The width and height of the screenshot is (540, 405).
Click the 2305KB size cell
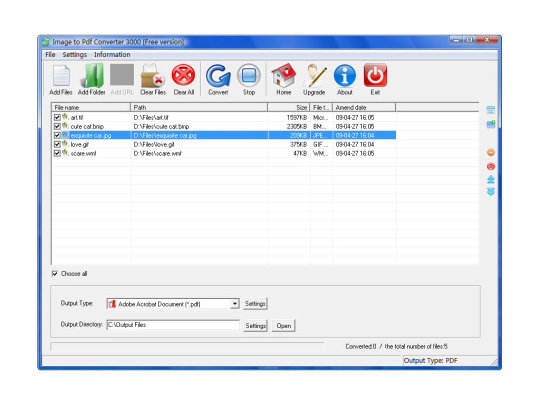point(297,126)
